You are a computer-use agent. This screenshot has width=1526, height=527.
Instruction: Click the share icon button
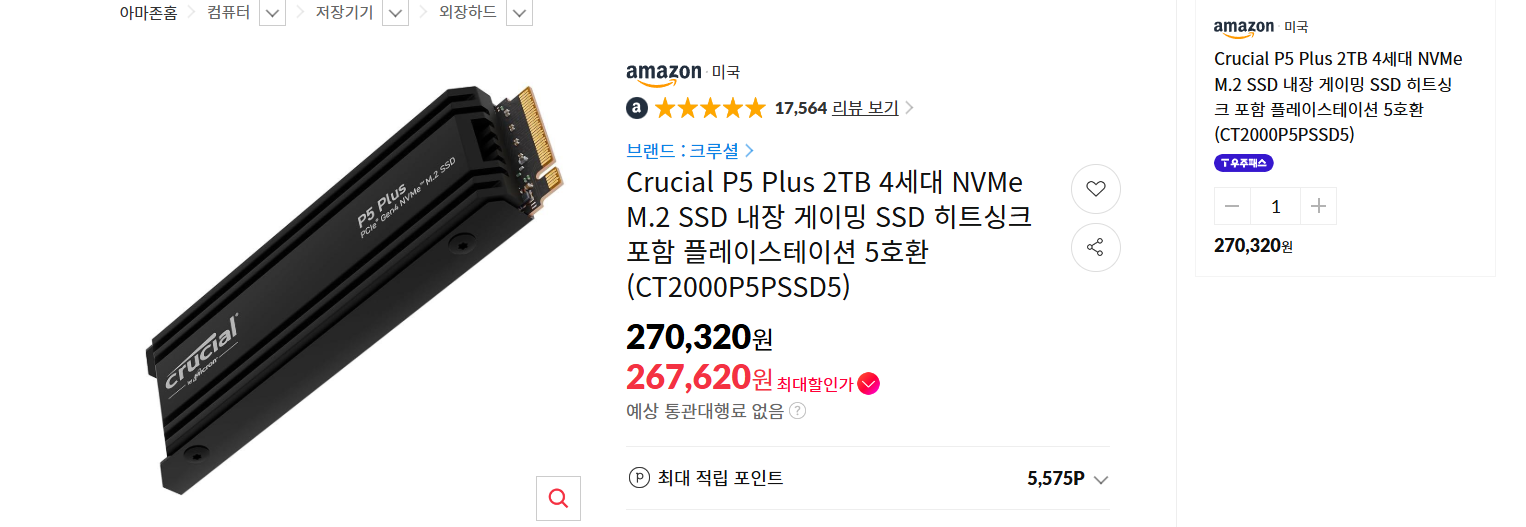(1095, 247)
